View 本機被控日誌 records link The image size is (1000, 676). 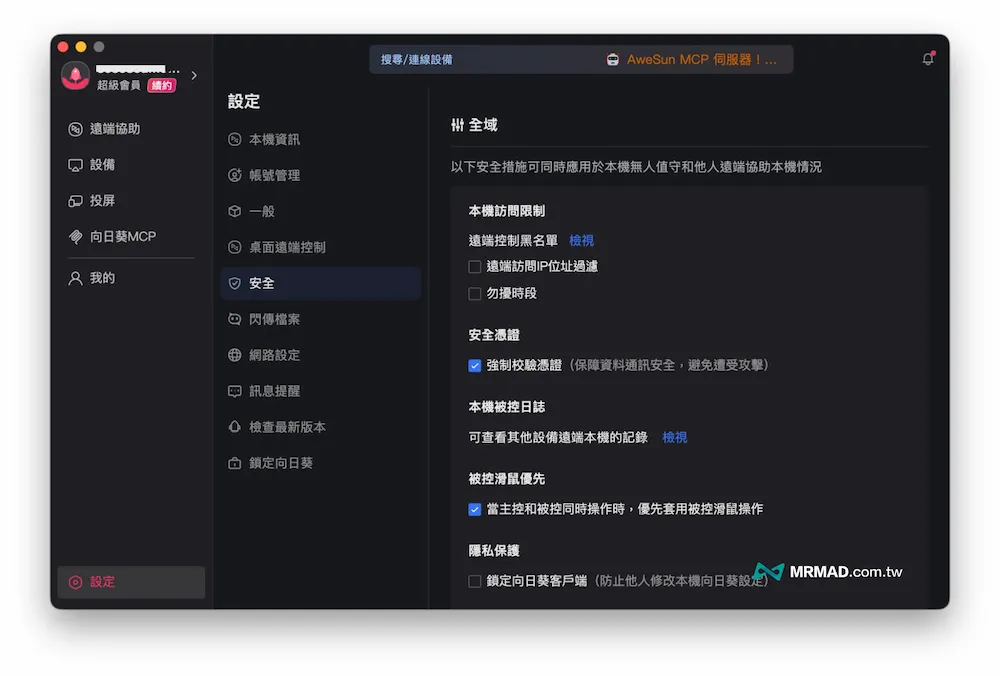coord(674,437)
